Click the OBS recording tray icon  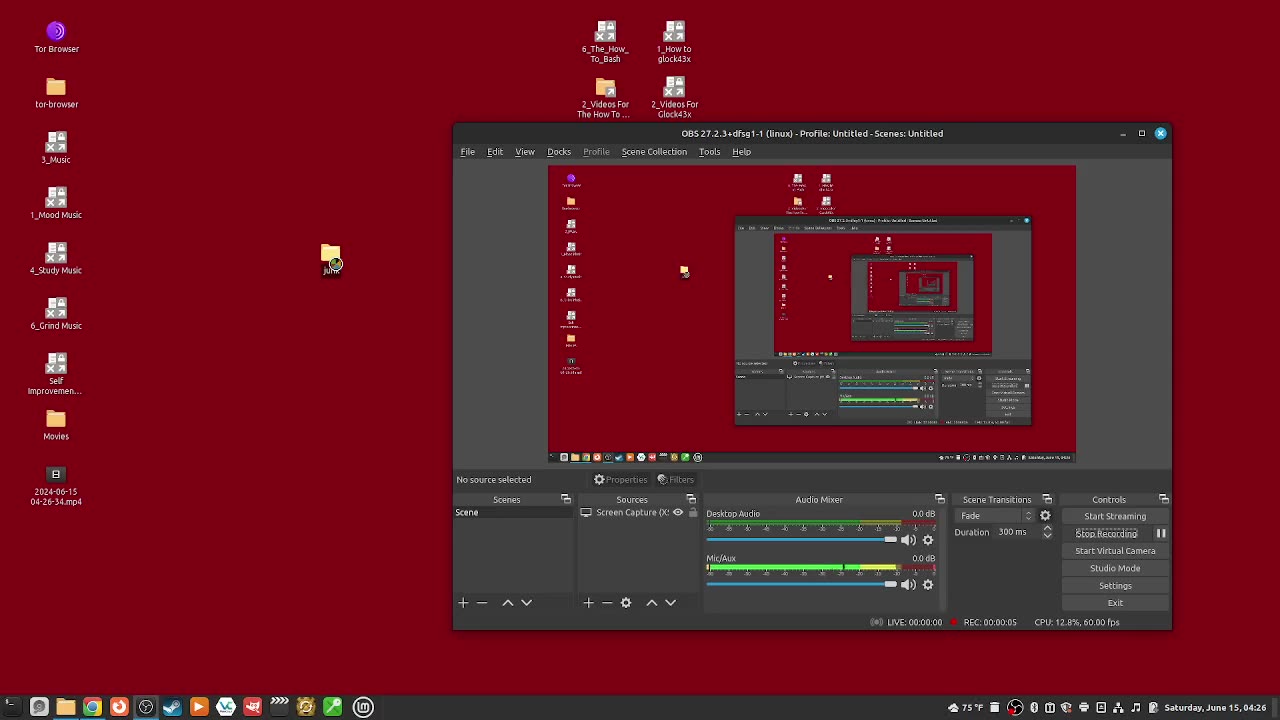coord(1015,708)
